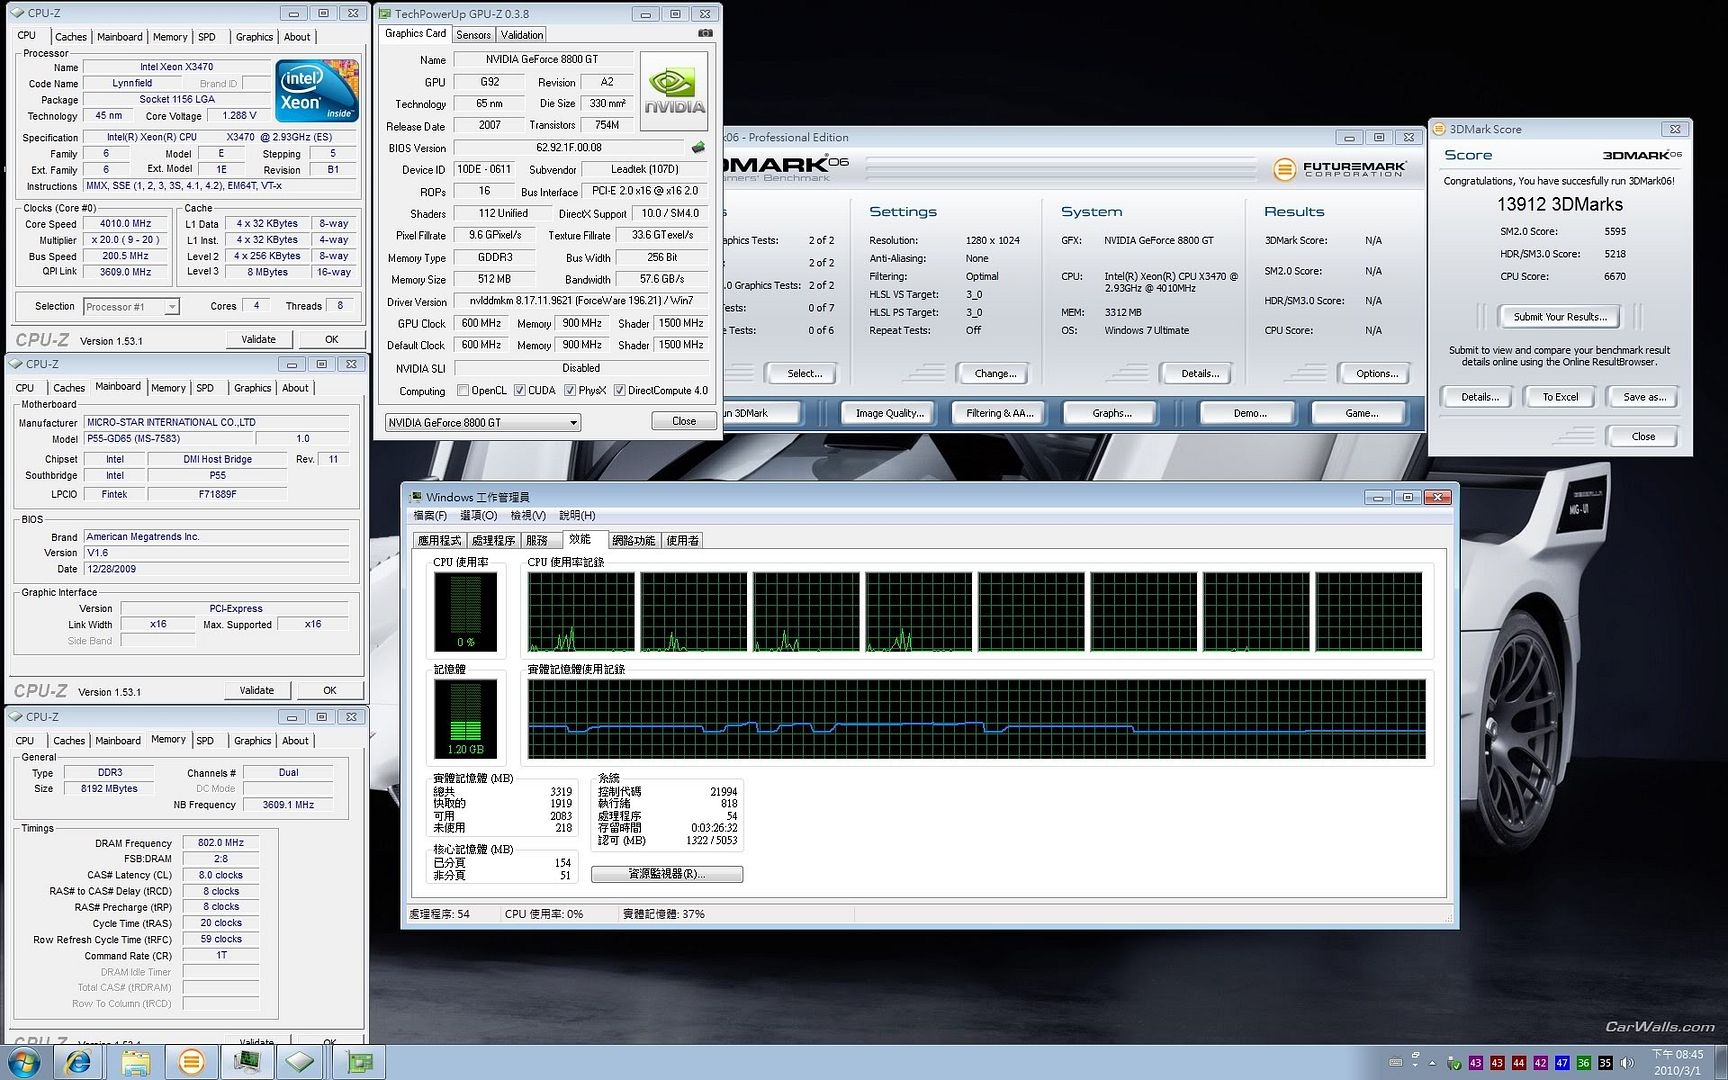Click the black temperature tray icon showing 35

point(1605,1063)
